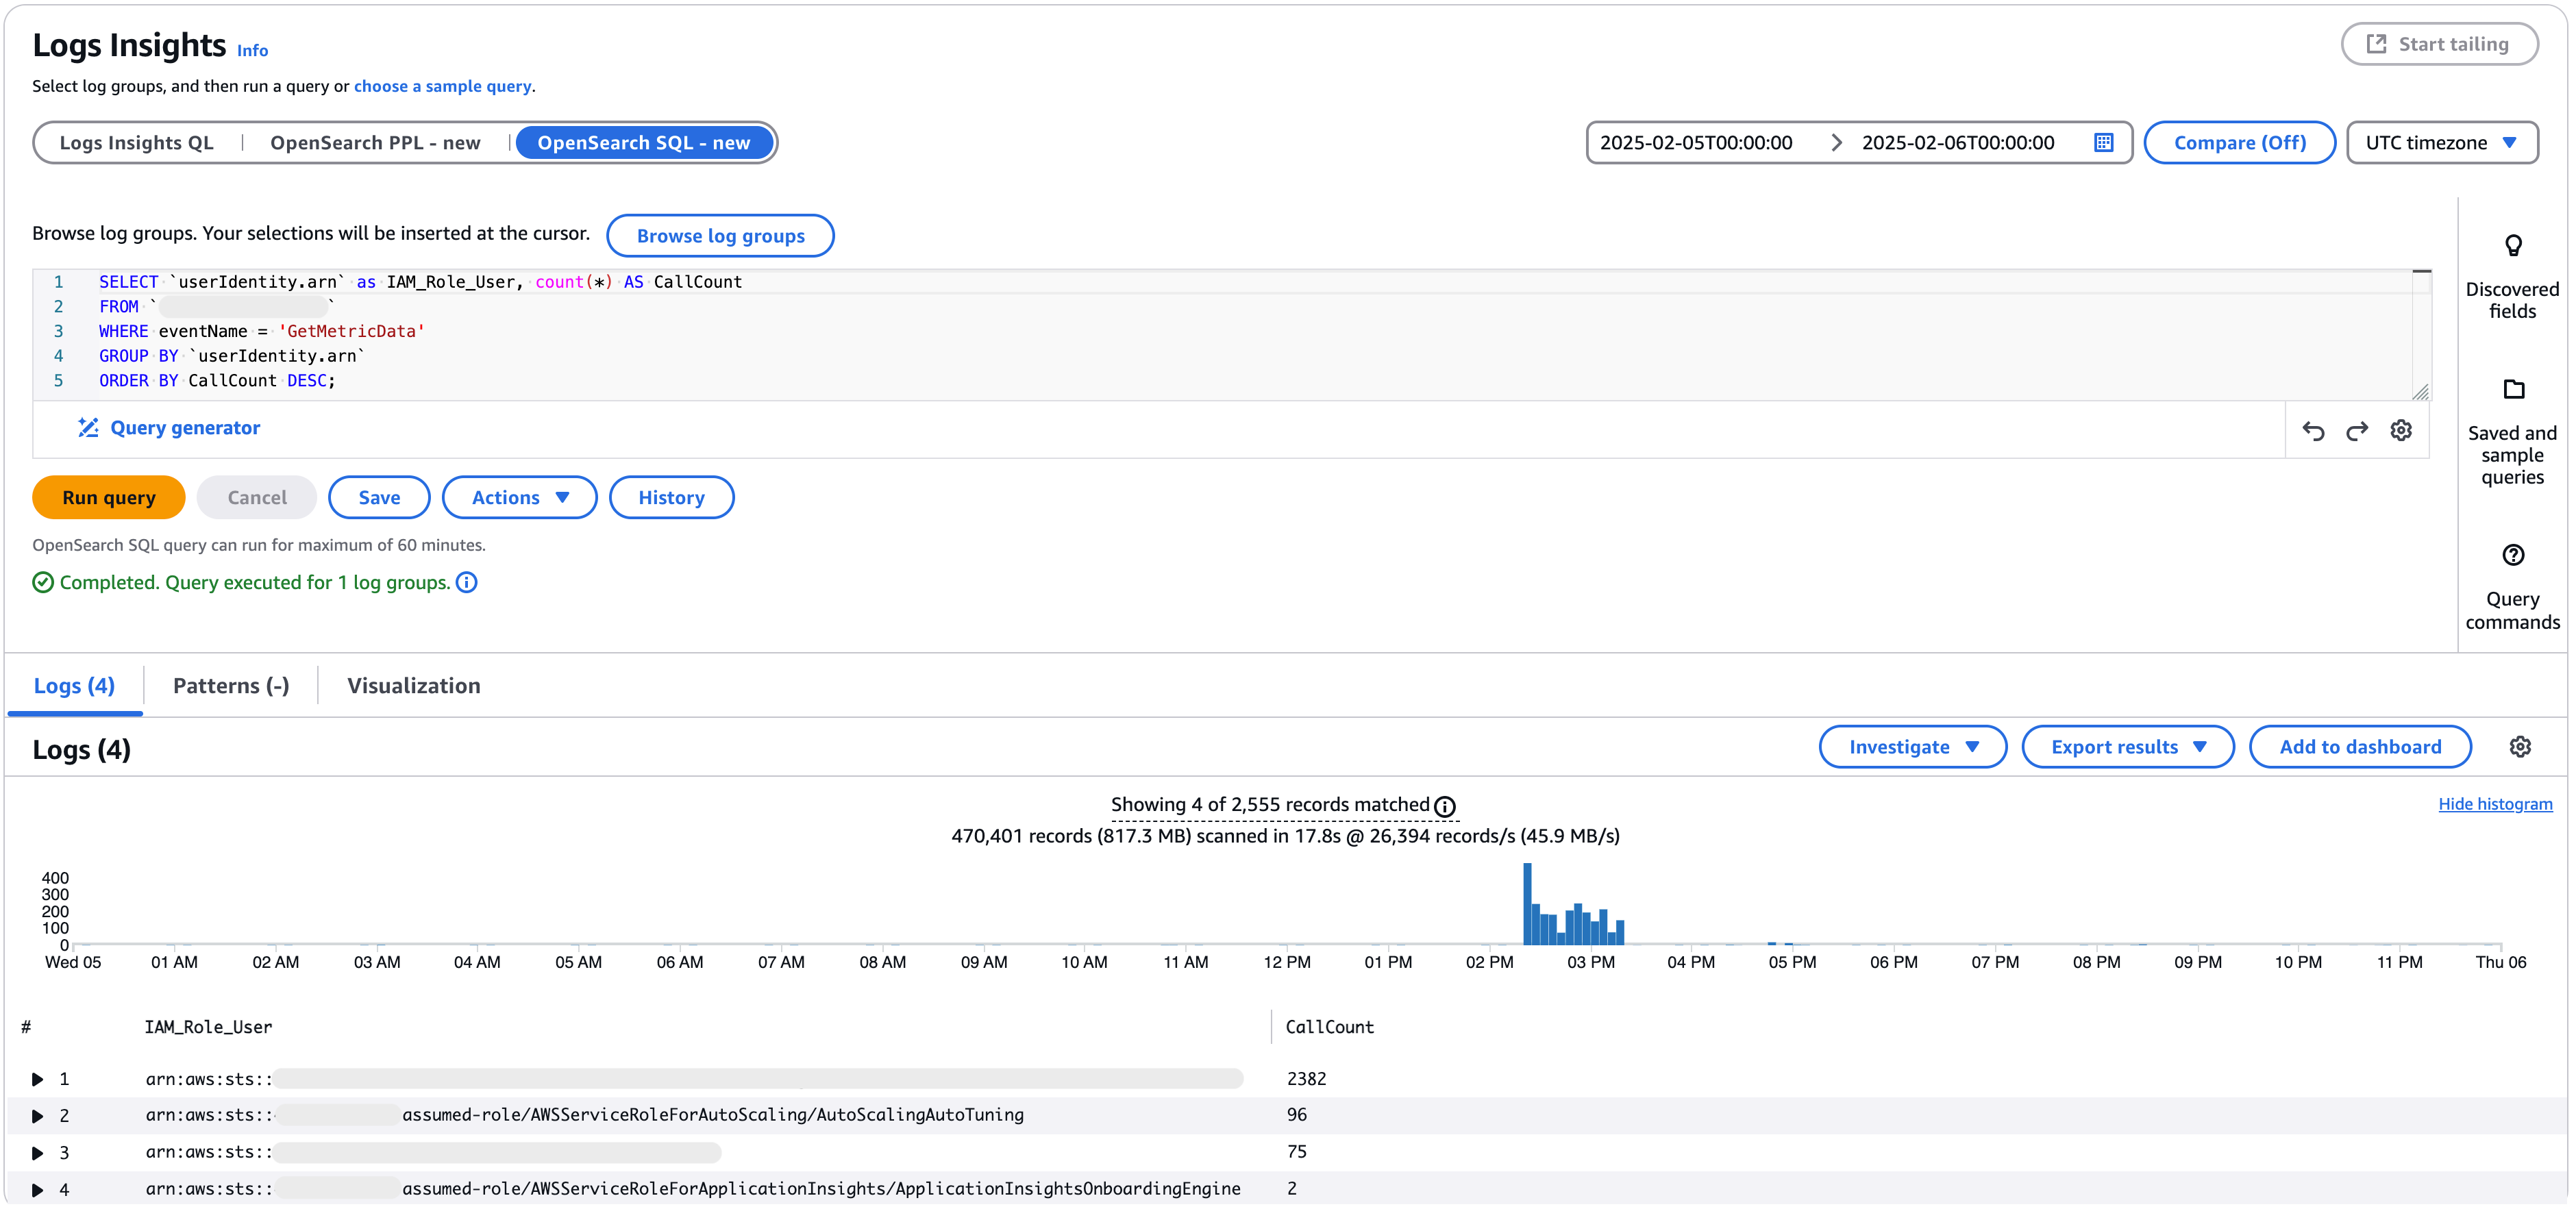Open the Patterns tab
Viewport: 2576px width, 1209px height.
pos(231,686)
